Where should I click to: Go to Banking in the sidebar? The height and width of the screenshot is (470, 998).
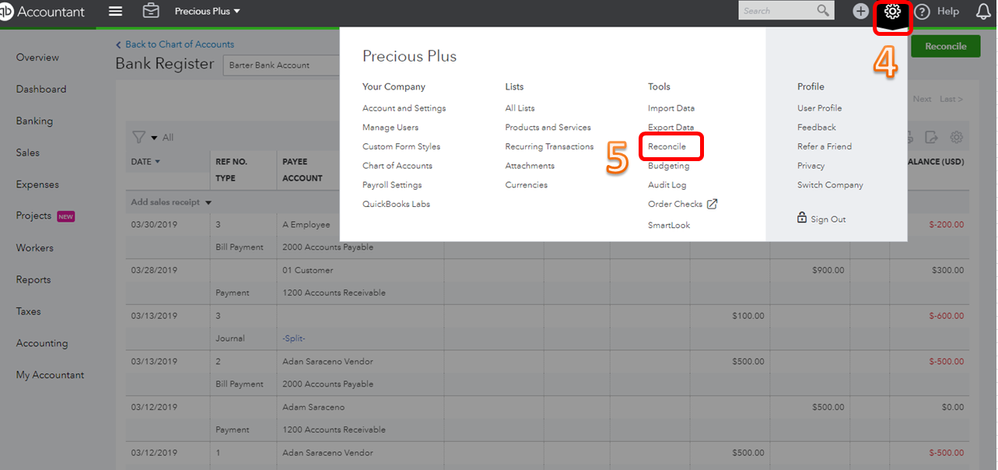point(34,121)
